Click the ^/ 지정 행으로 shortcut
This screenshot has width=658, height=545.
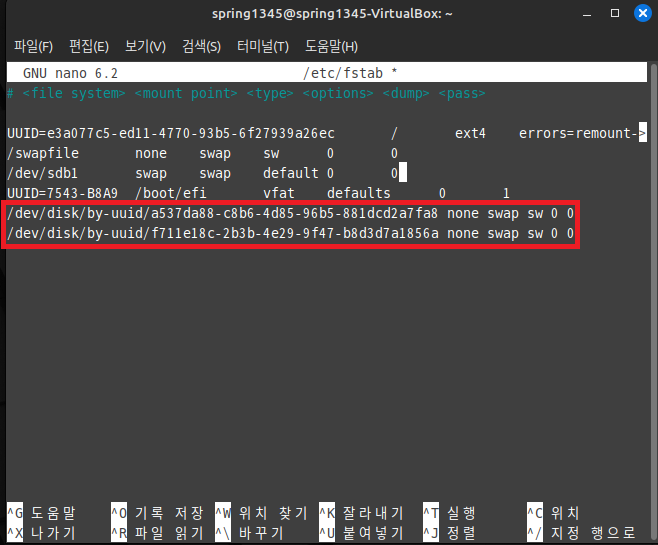click(582, 533)
